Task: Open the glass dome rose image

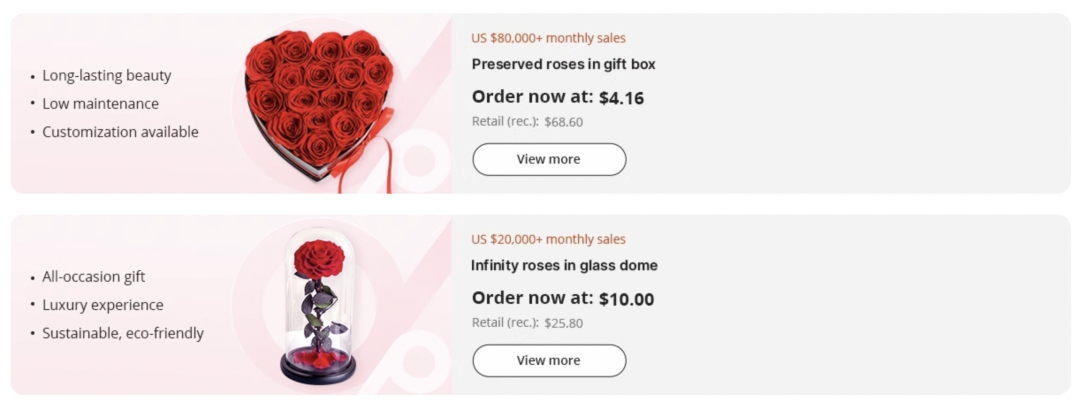Action: coord(318,300)
